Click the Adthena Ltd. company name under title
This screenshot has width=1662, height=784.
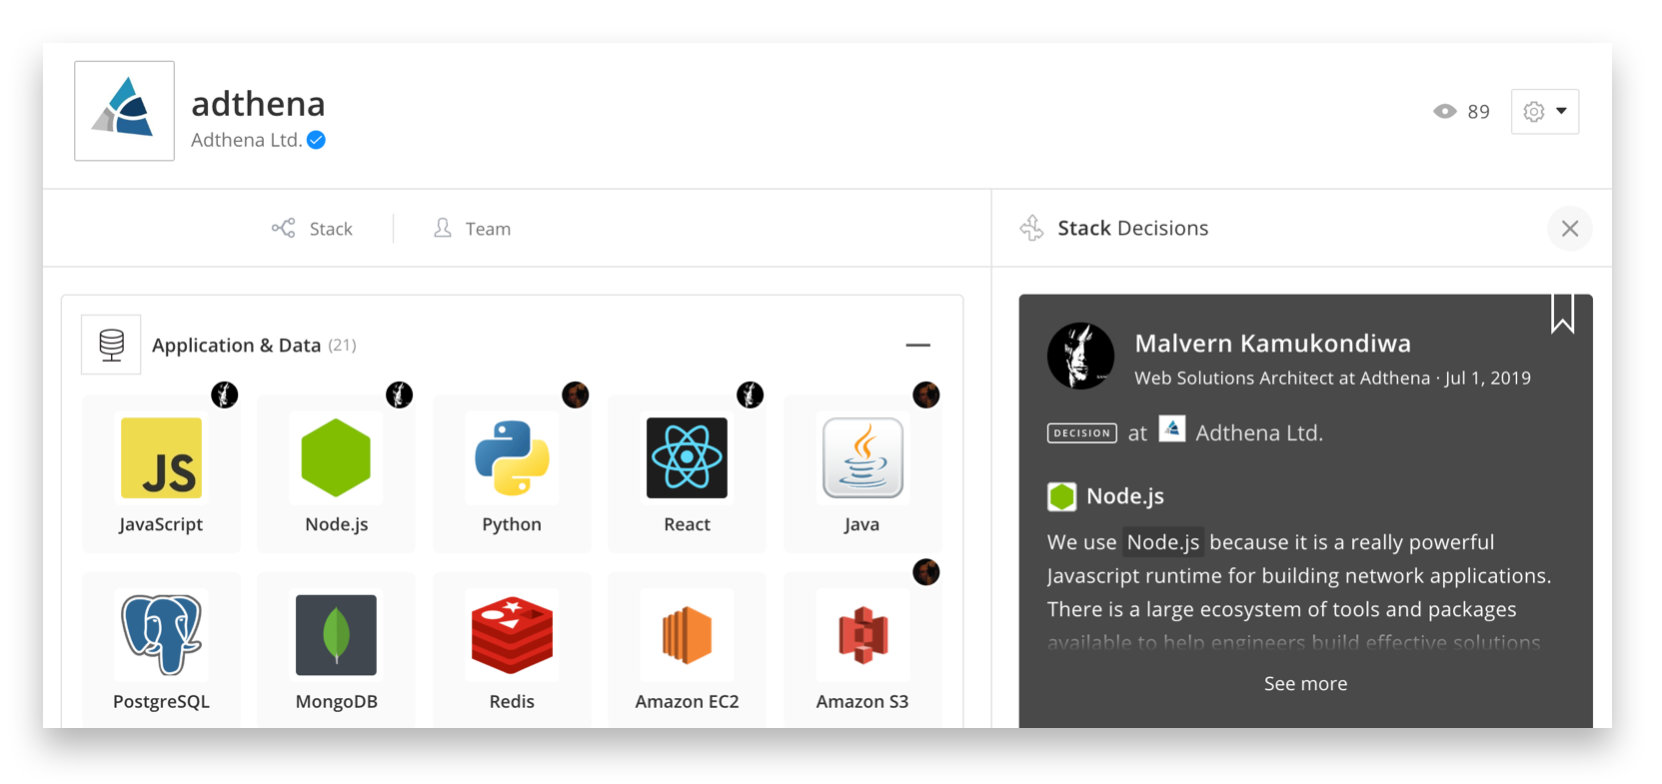(246, 140)
